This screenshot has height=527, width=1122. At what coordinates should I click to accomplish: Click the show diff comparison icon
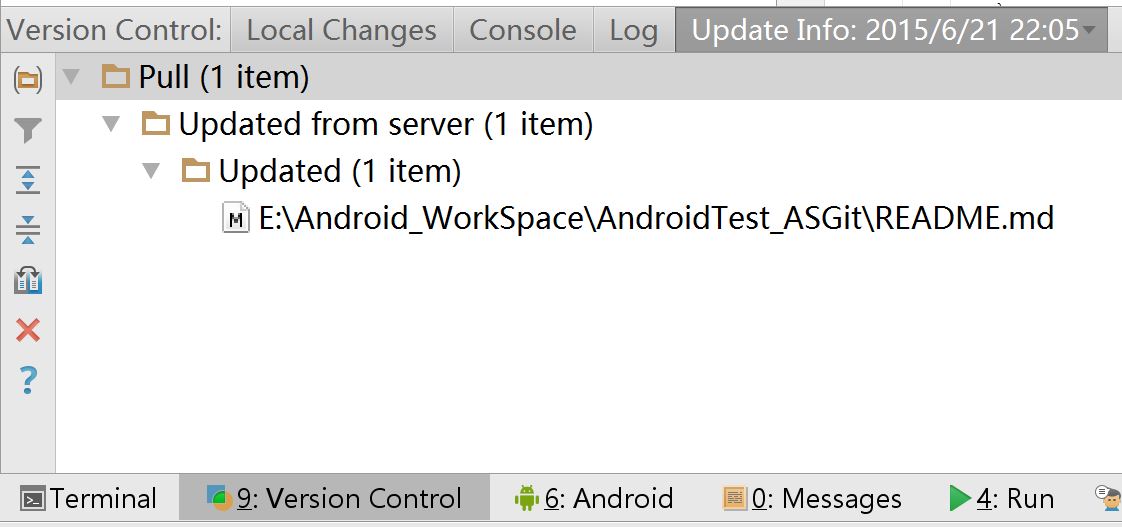[x=27, y=280]
